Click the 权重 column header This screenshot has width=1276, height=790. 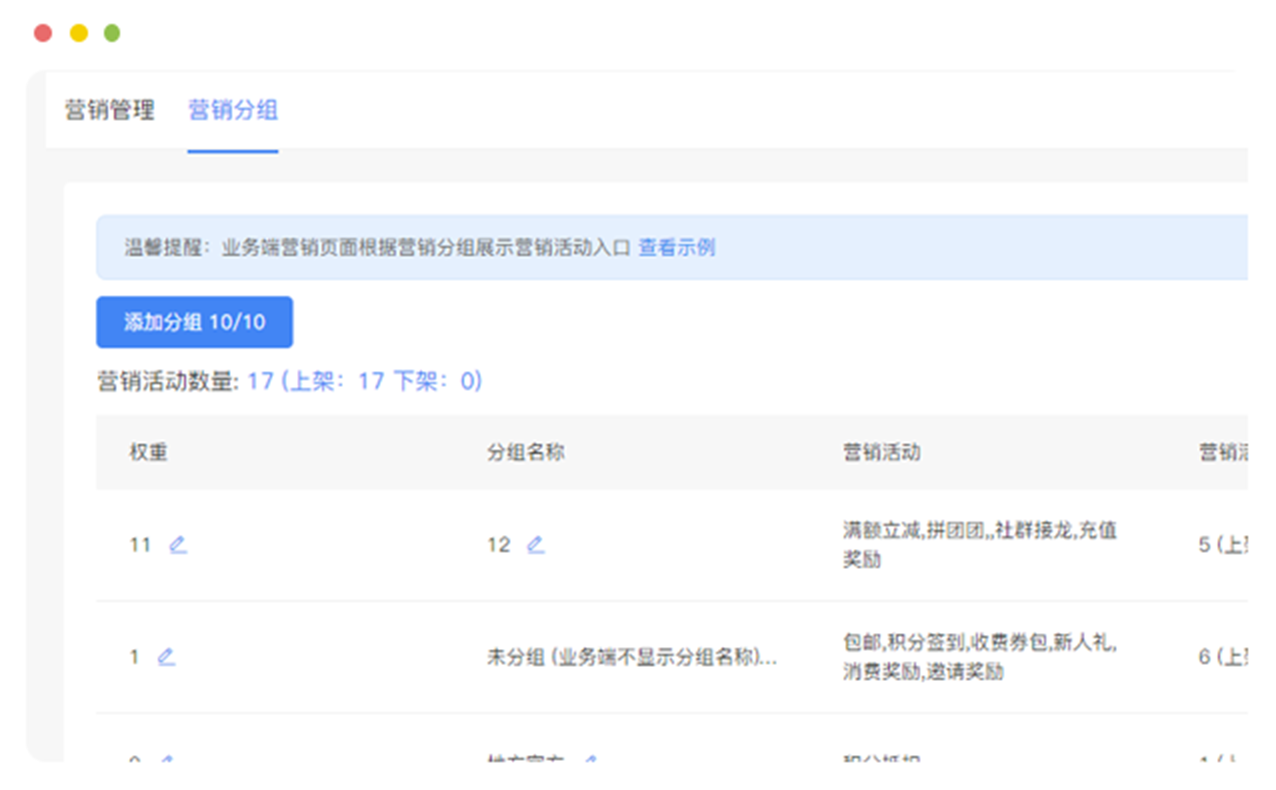(148, 452)
